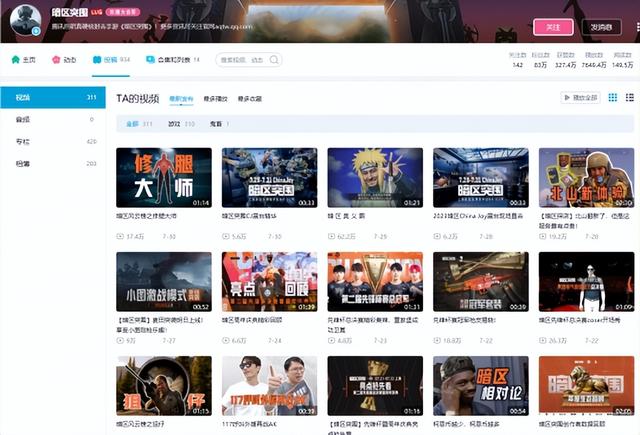Click the 发消息 message button
Image resolution: width=640 pixels, height=435 pixels.
(x=601, y=27)
